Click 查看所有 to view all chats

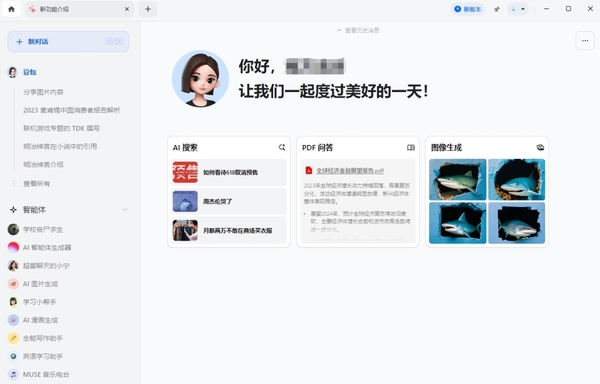point(36,184)
